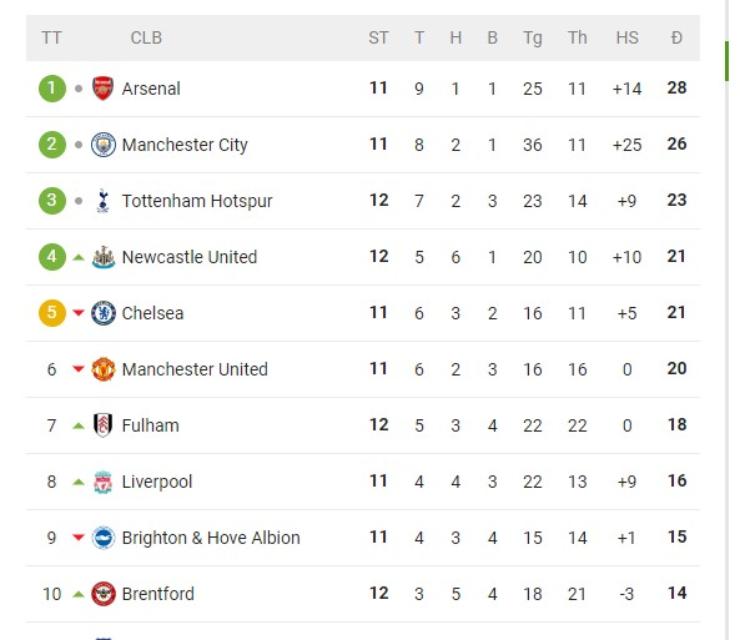Open the Manchester City team link

184,144
